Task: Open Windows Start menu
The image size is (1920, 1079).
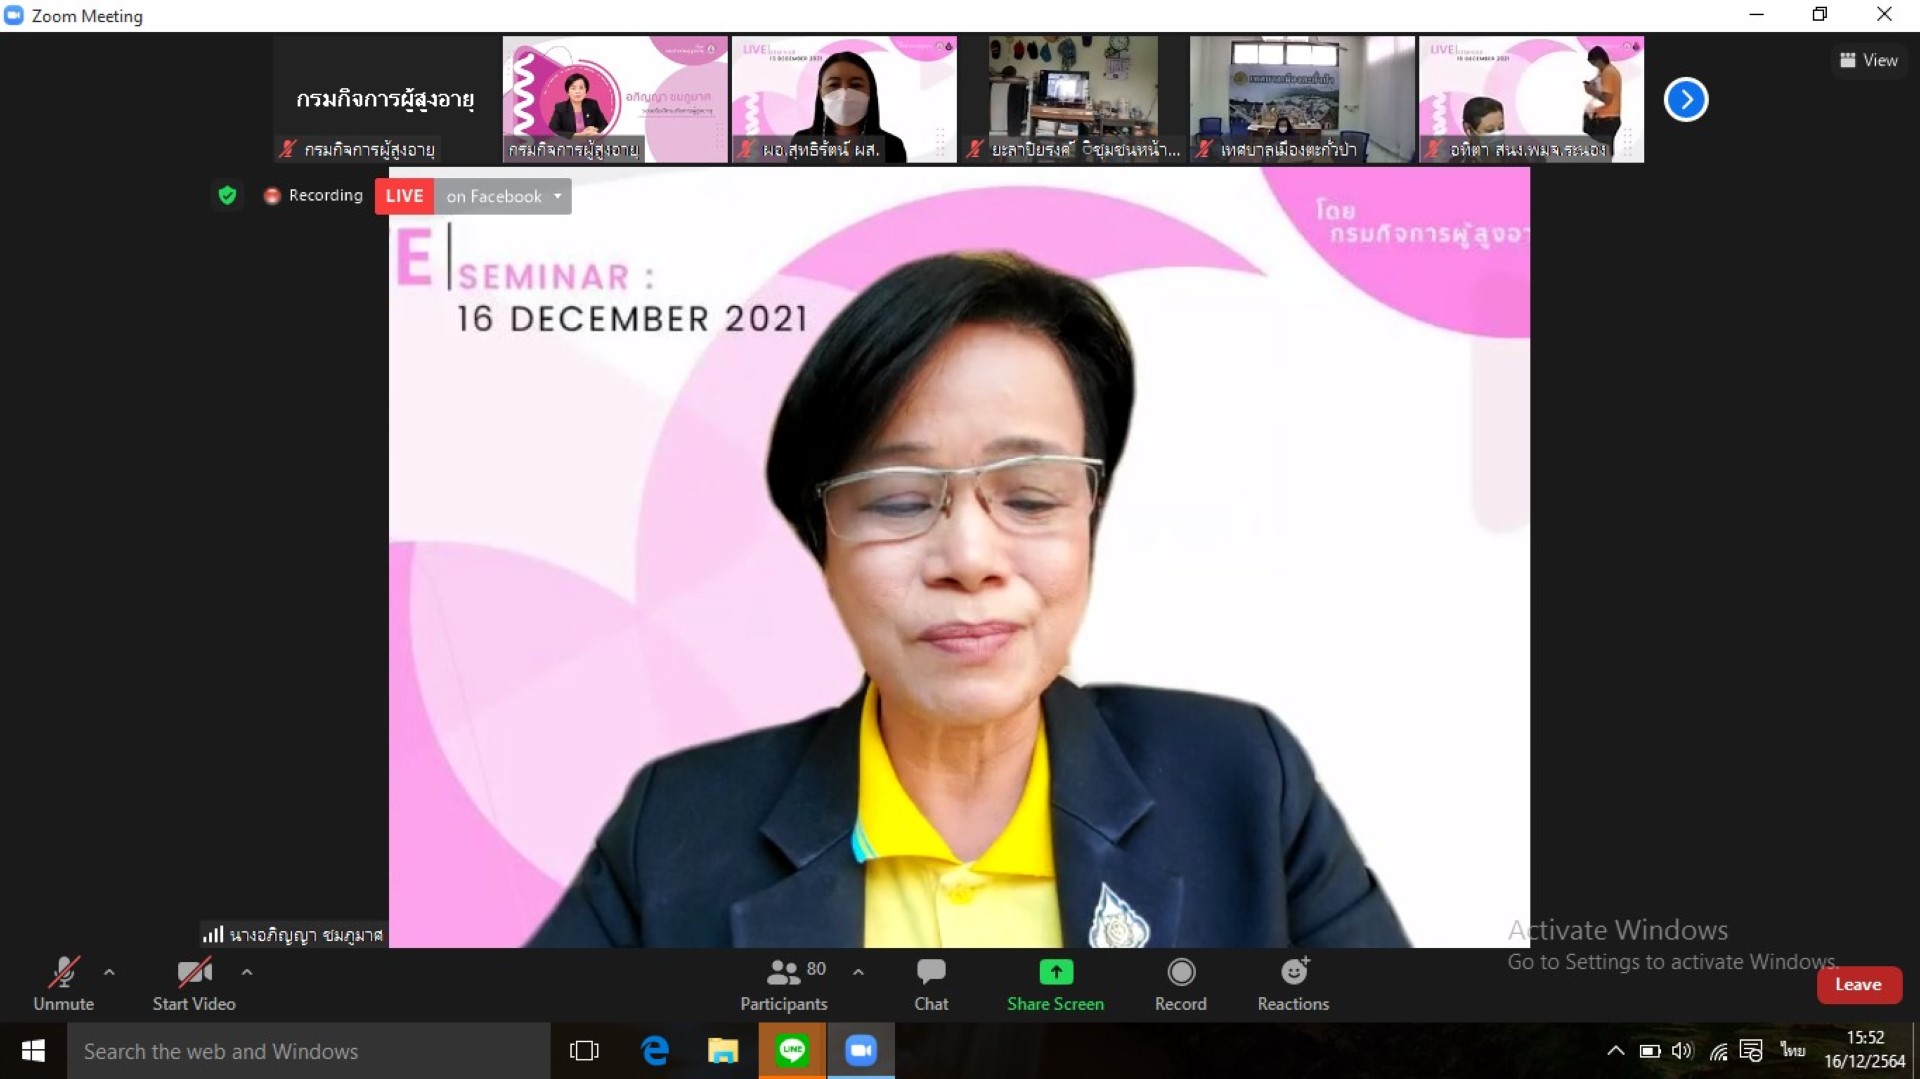Action: click(33, 1051)
